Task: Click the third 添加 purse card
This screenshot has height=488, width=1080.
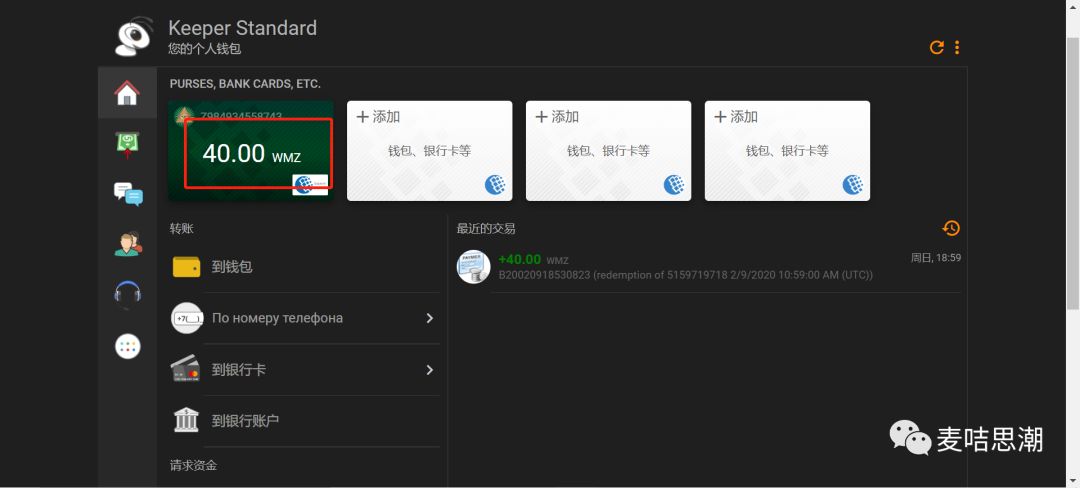Action: [x=787, y=151]
